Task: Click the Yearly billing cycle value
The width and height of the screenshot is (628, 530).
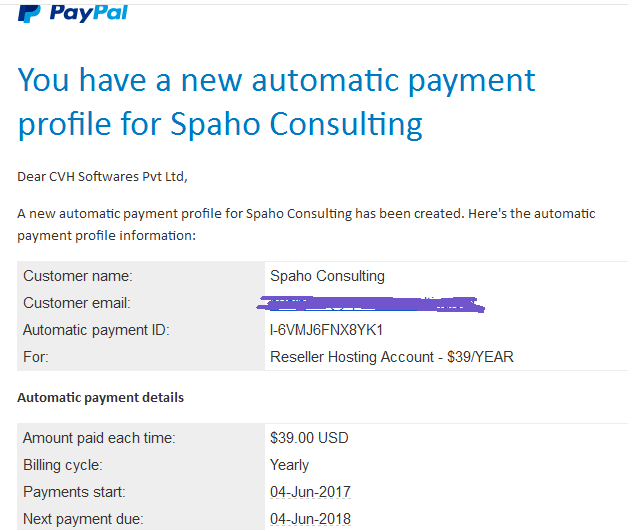Action: click(x=289, y=465)
